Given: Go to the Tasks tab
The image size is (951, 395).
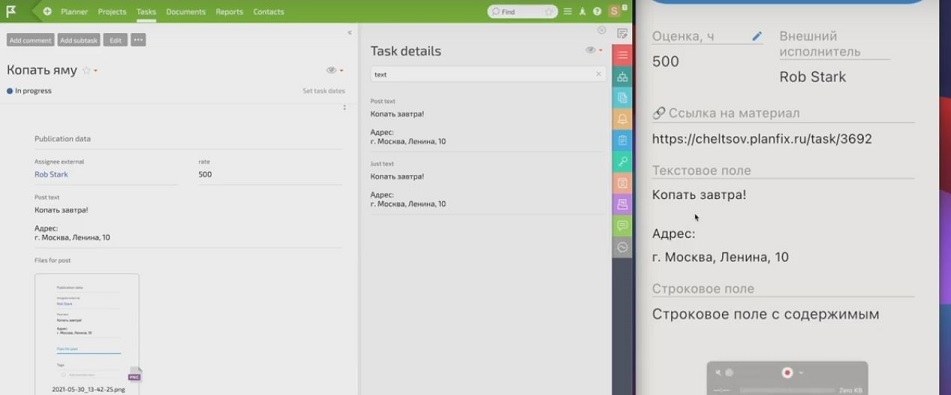Looking at the screenshot, I should 146,12.
